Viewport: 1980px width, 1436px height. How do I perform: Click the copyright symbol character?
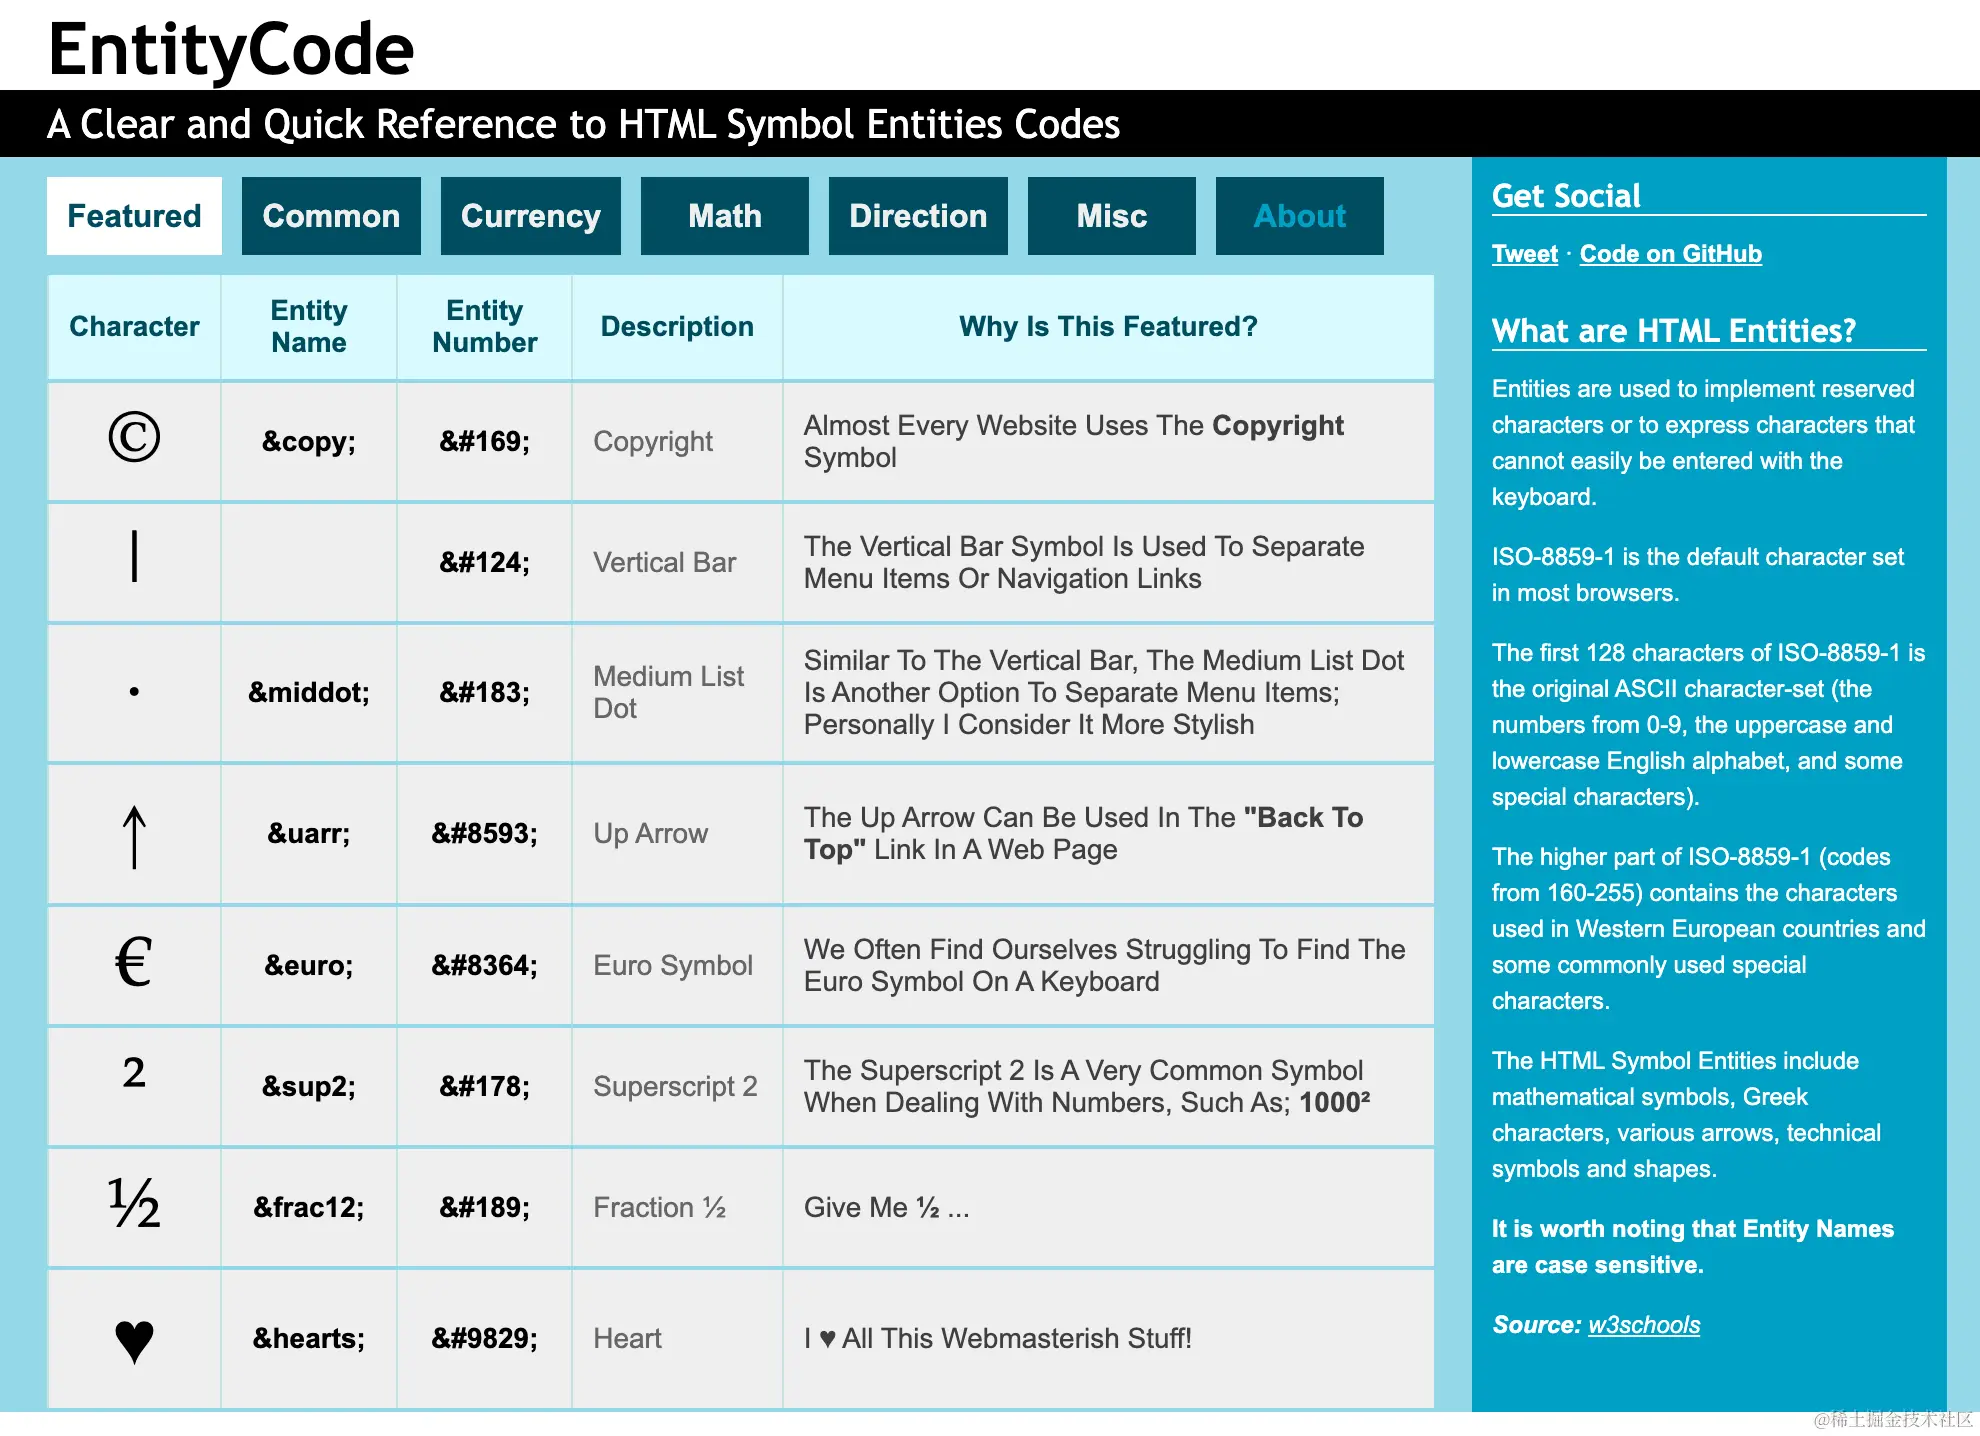tap(134, 437)
